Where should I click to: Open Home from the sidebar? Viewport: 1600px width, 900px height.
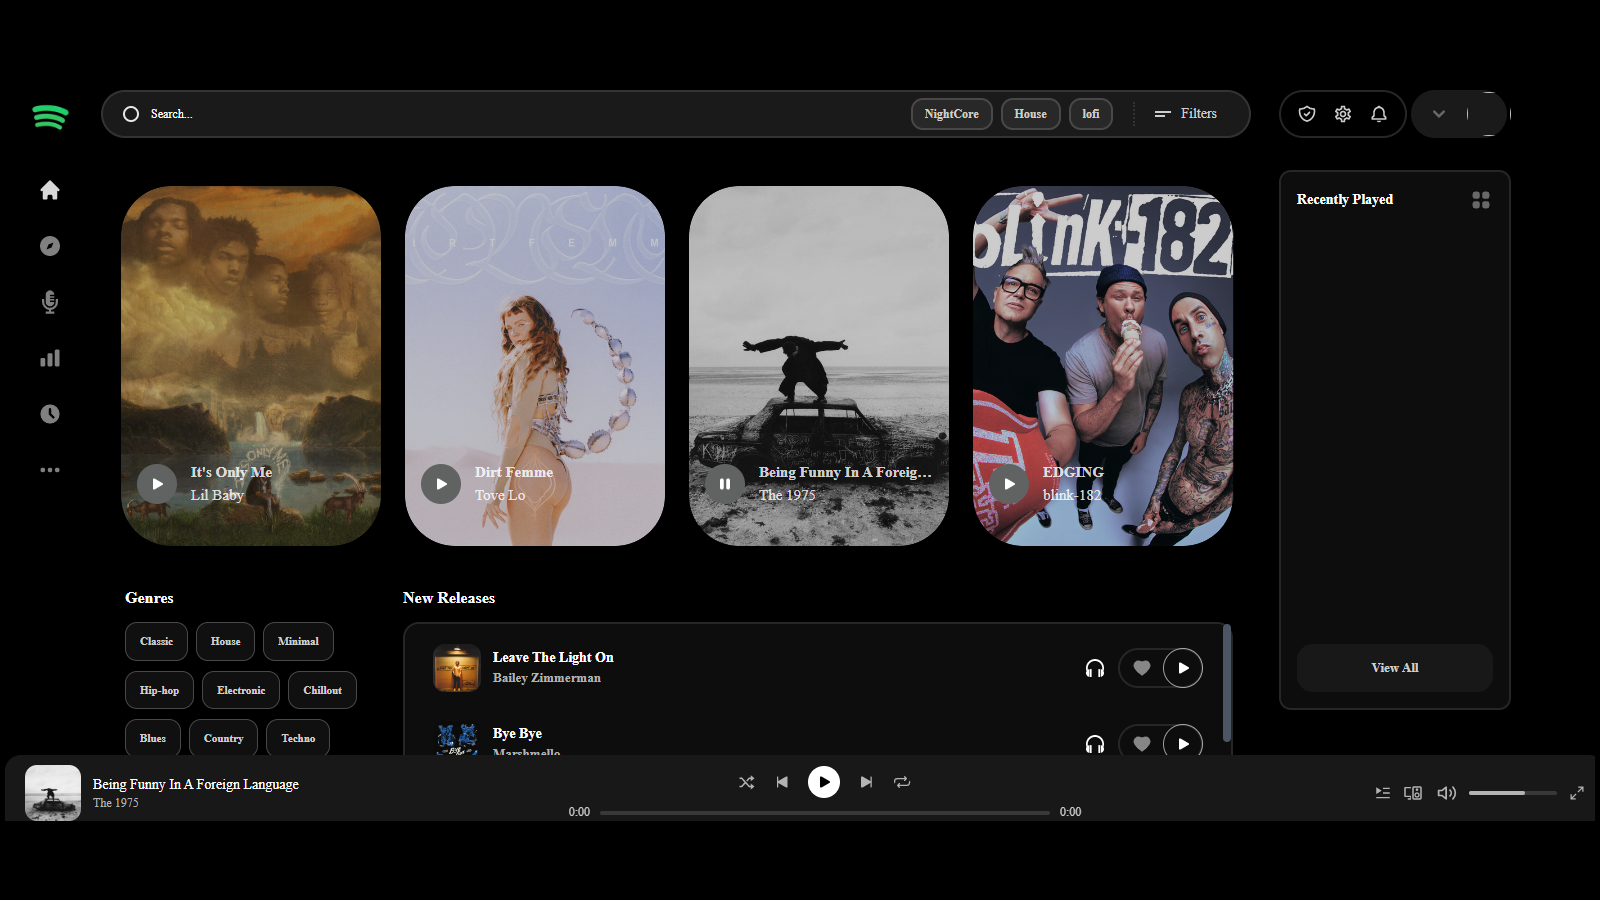pos(49,190)
